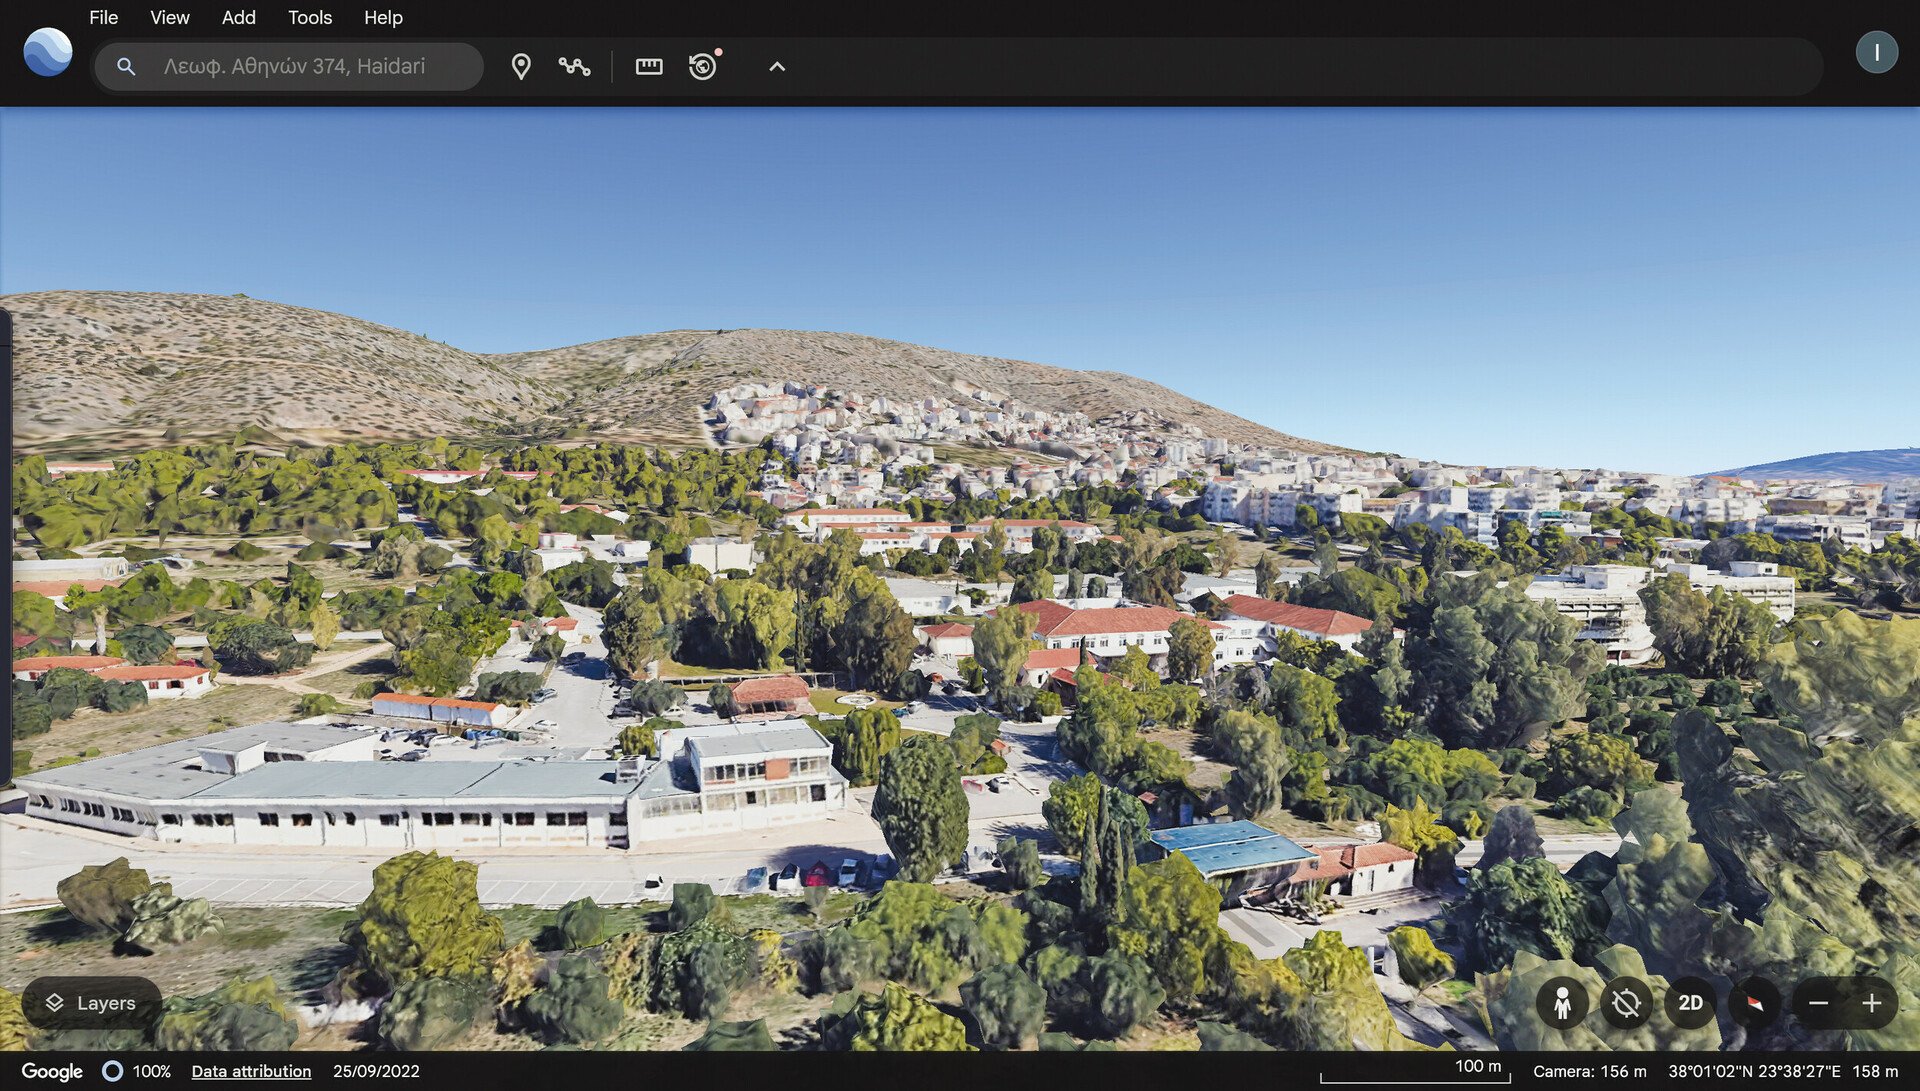Click the imagery date 25/09/2022
The width and height of the screenshot is (1920, 1091).
tap(376, 1071)
